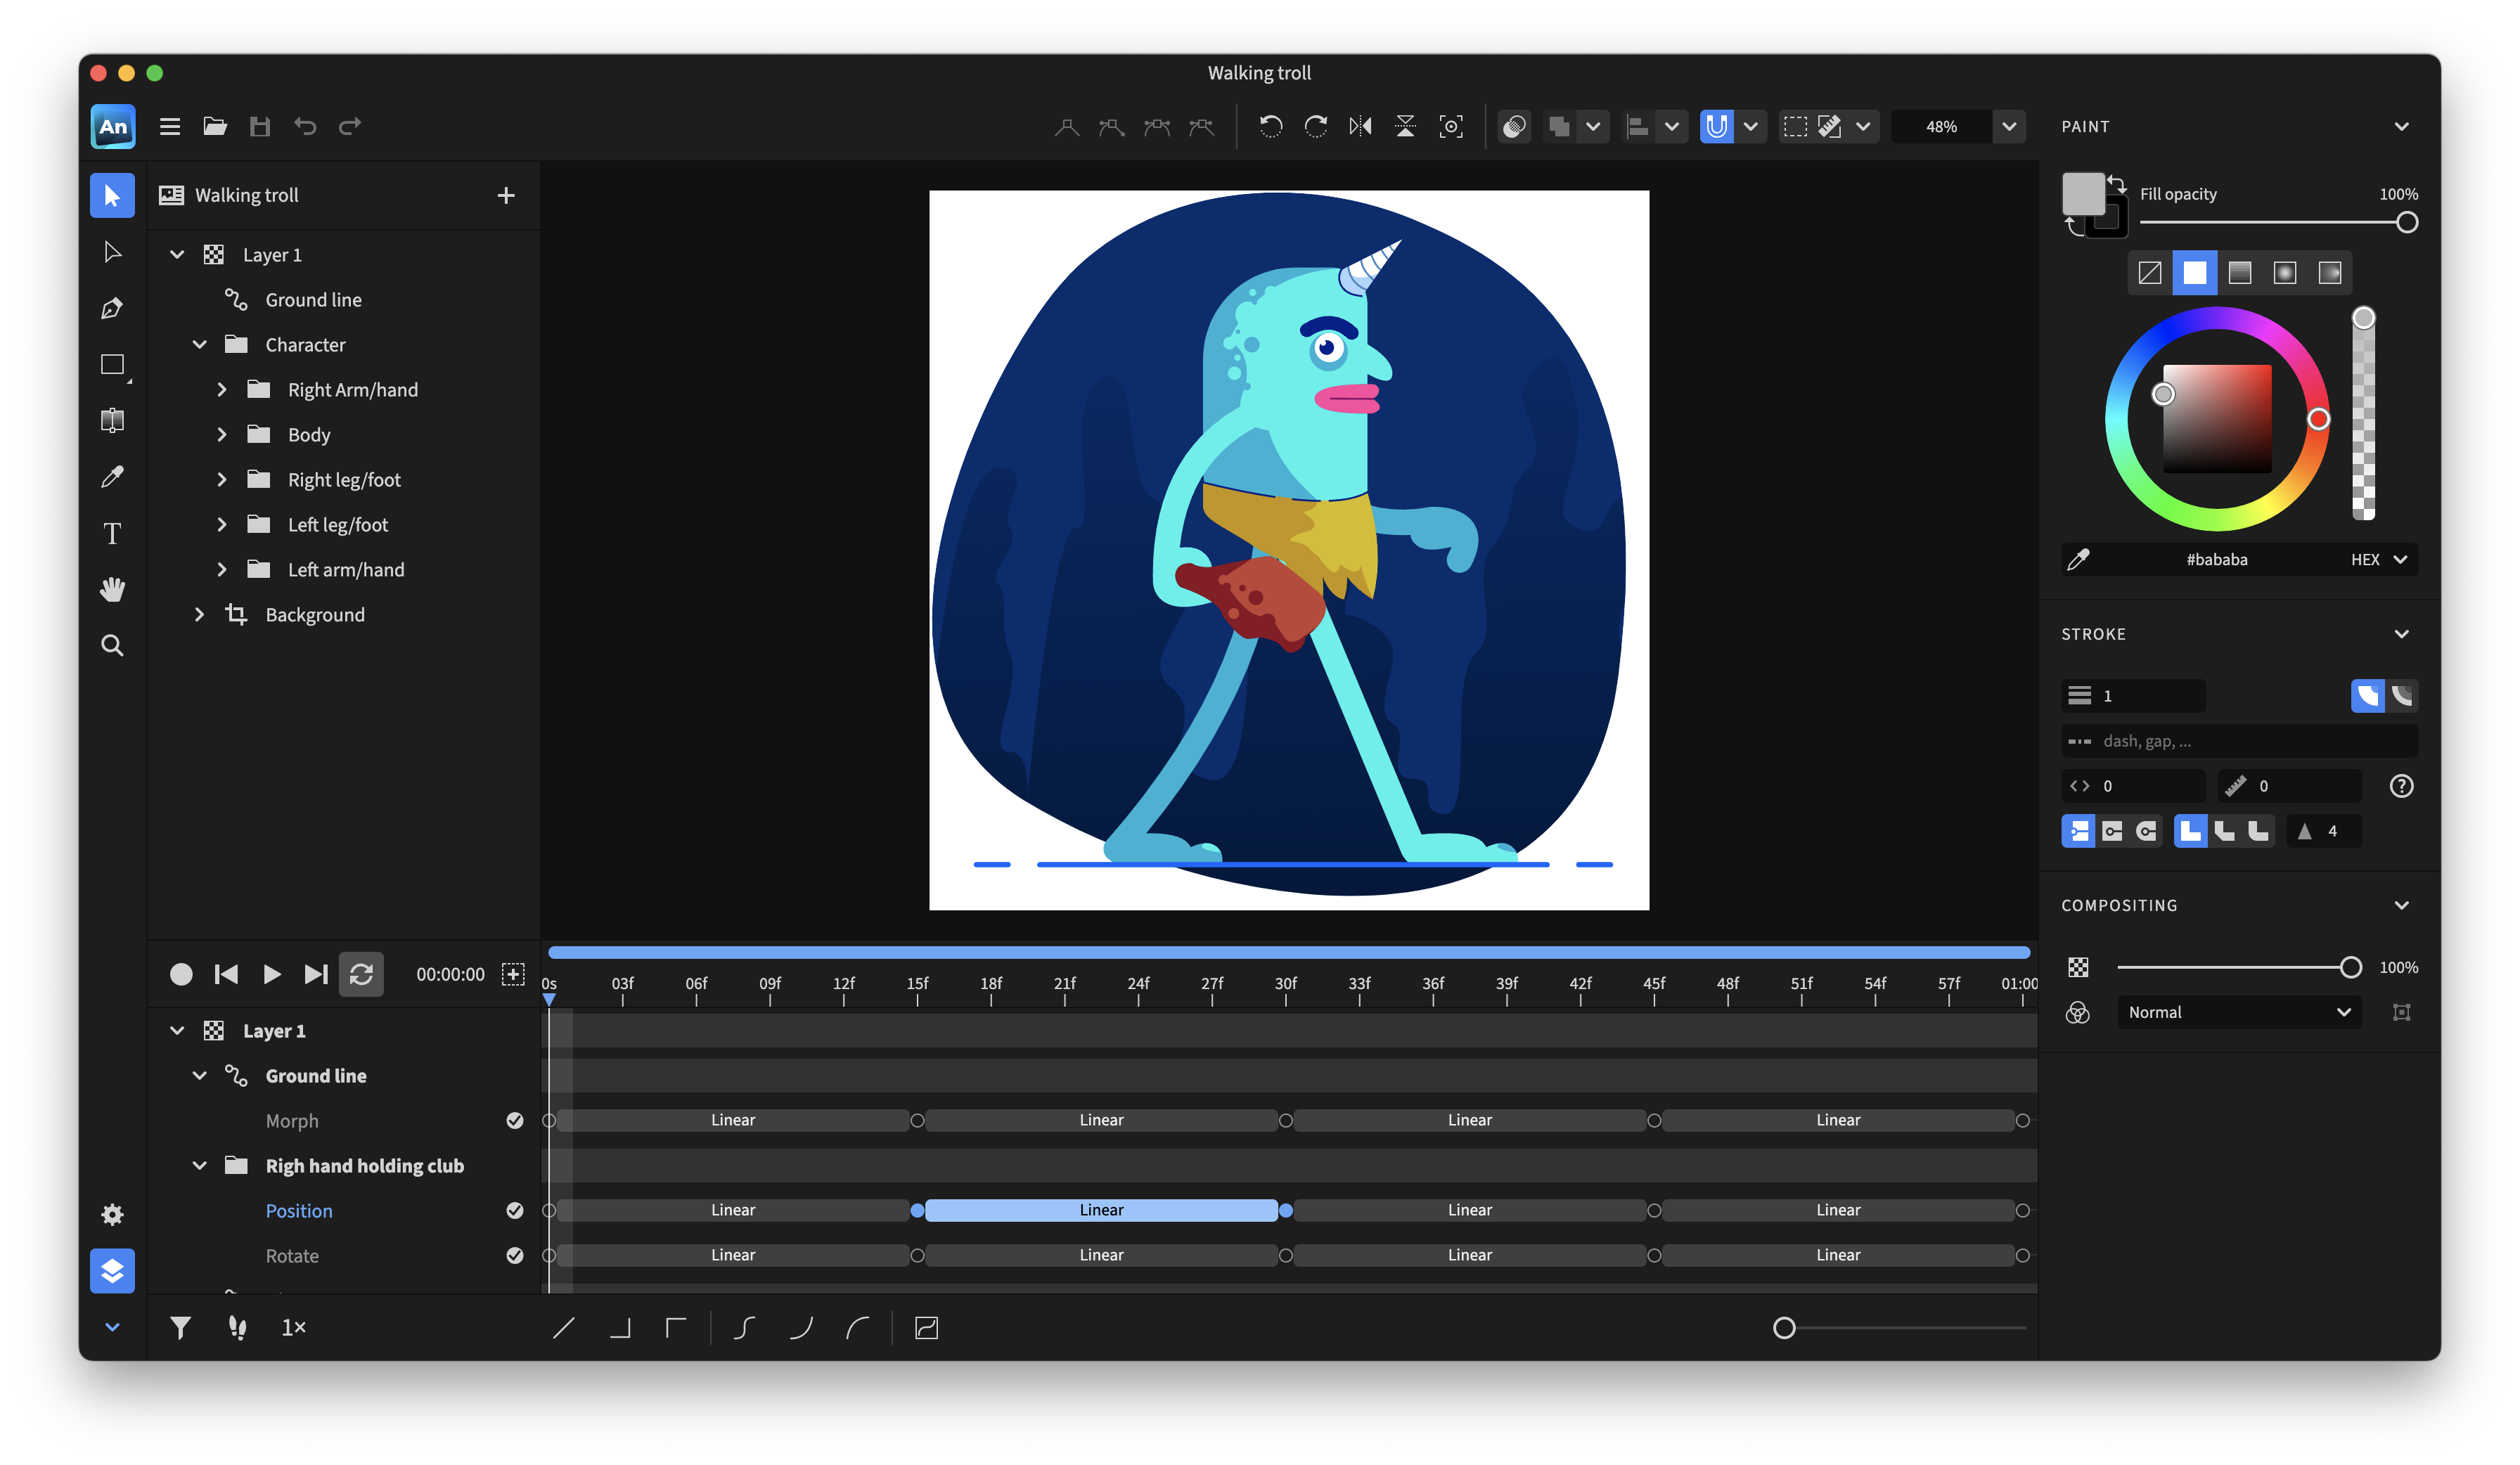Viewport: 2520px width, 1465px height.
Task: Select the Position property under Righ hand holding club
Action: pos(299,1210)
